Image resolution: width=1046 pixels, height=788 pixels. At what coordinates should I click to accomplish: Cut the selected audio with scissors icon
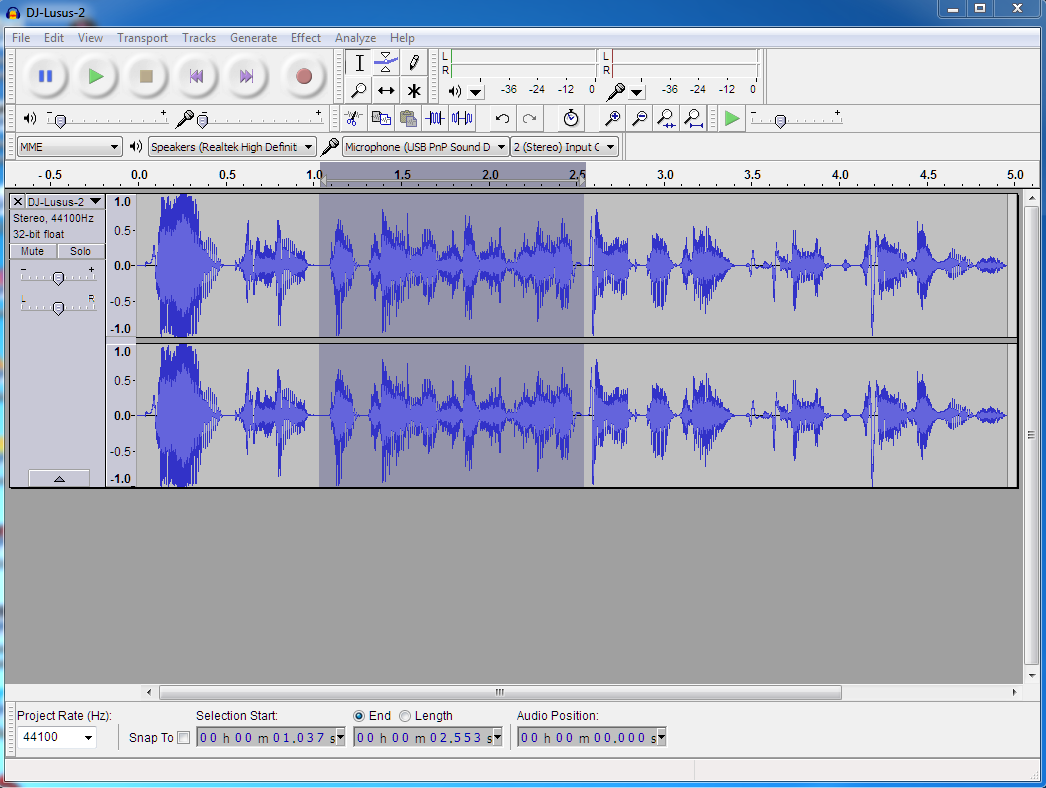pos(353,118)
